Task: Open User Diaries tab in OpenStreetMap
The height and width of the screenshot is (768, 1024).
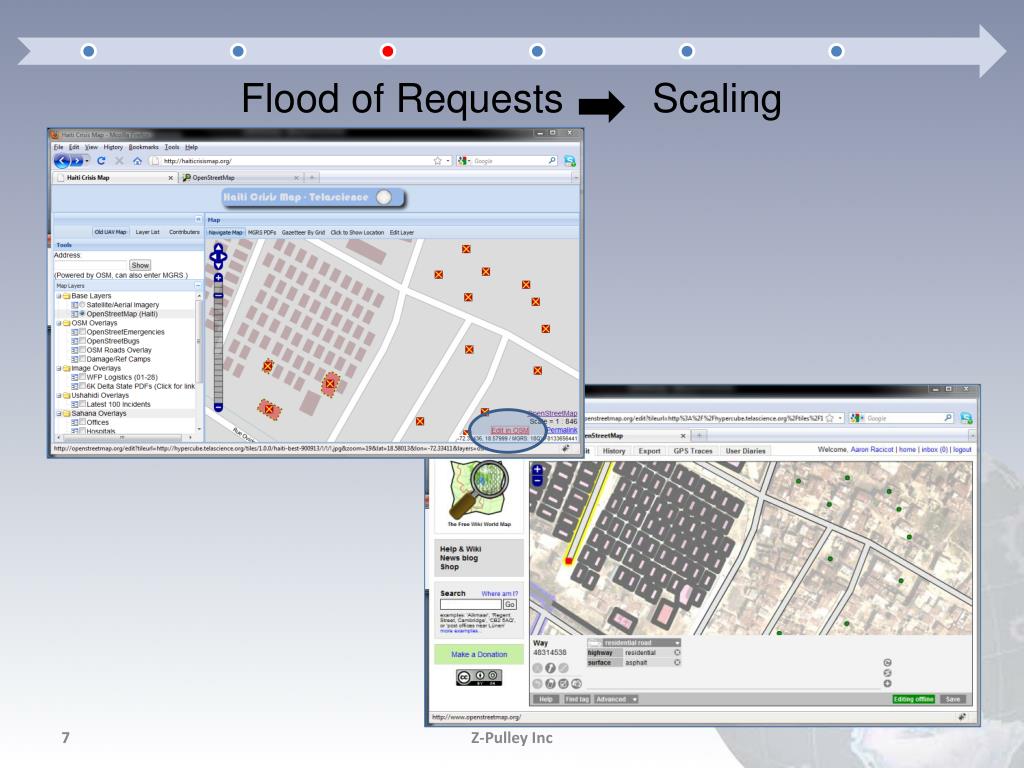Action: (745, 451)
